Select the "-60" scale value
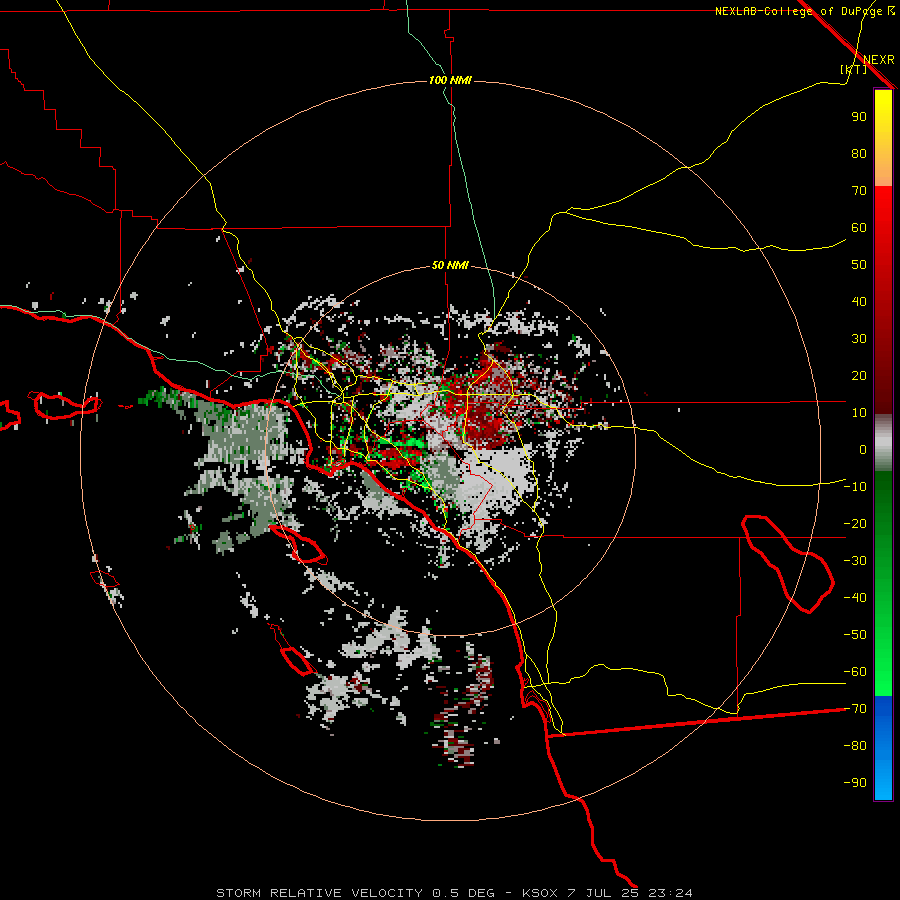Screen dimensions: 900x900 pos(855,672)
